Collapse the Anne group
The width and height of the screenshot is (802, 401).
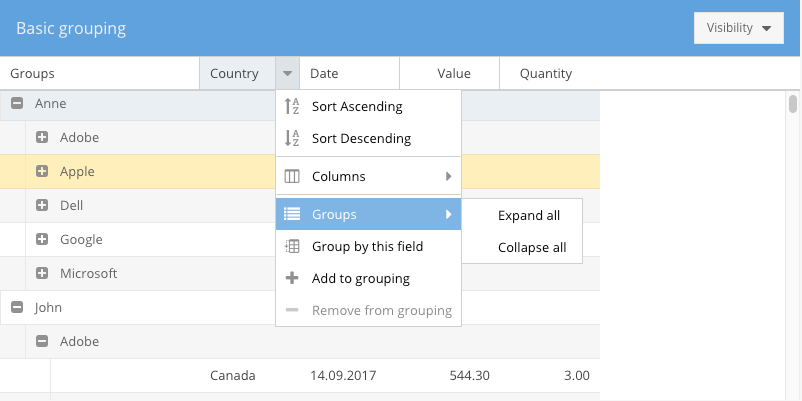[x=17, y=104]
